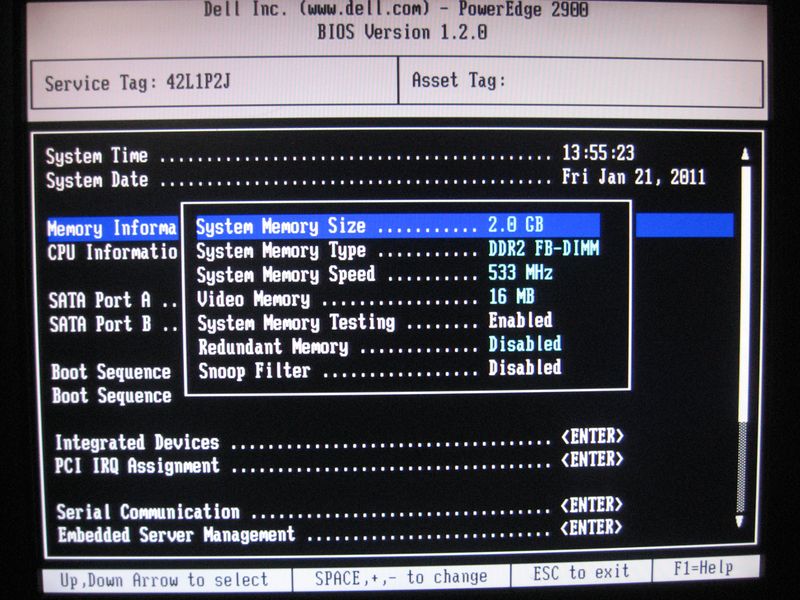The height and width of the screenshot is (600, 800).
Task: Click the BIOS Version 1.2.0 text
Action: click(x=402, y=33)
